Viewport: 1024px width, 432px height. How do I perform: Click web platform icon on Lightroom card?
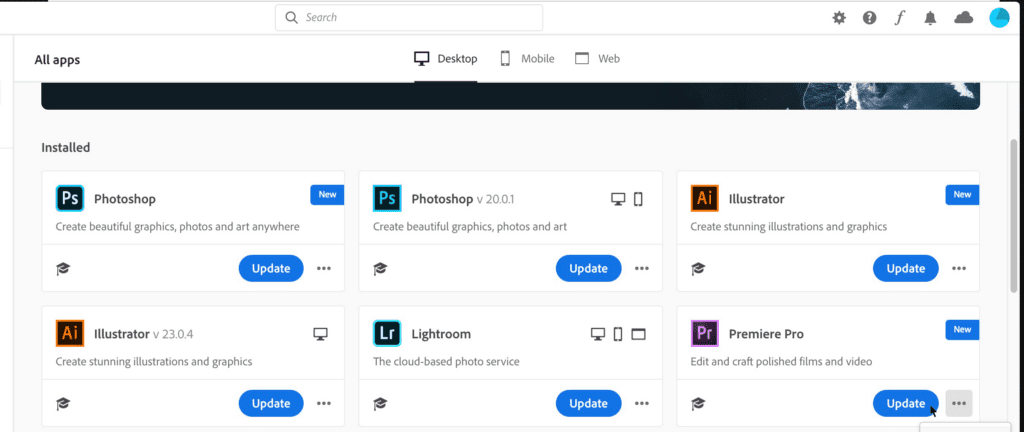(x=638, y=334)
